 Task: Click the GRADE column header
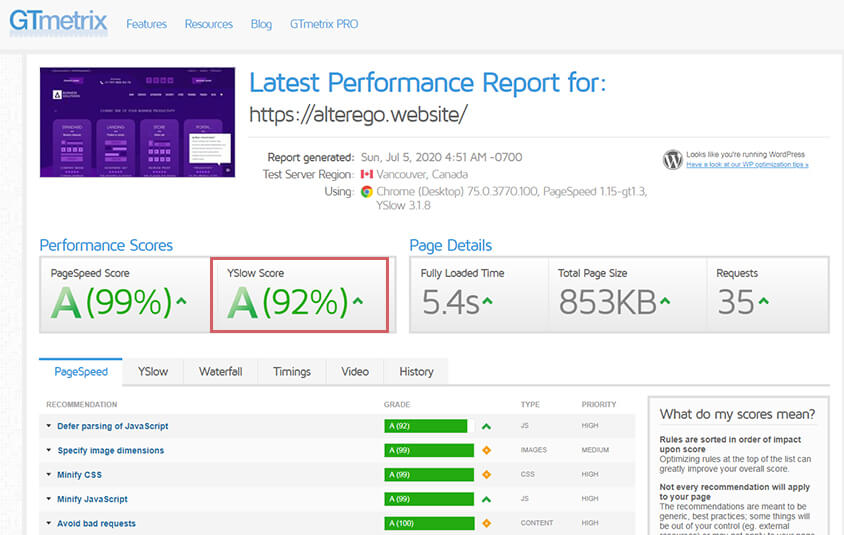[397, 404]
